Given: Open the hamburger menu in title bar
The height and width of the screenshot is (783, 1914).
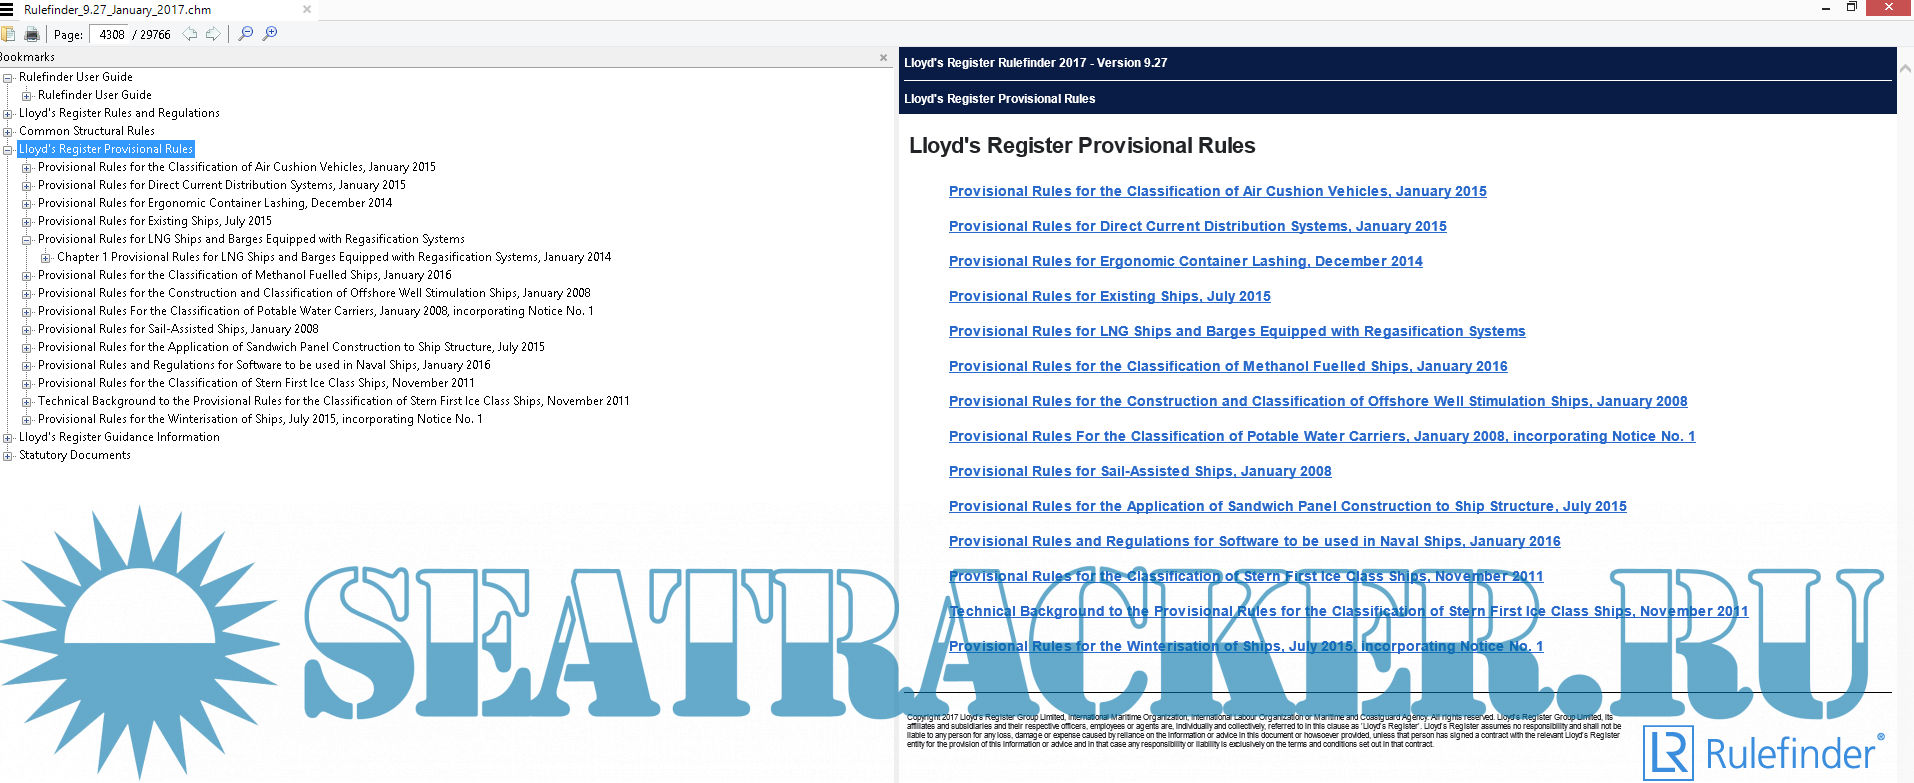Looking at the screenshot, I should [x=7, y=9].
